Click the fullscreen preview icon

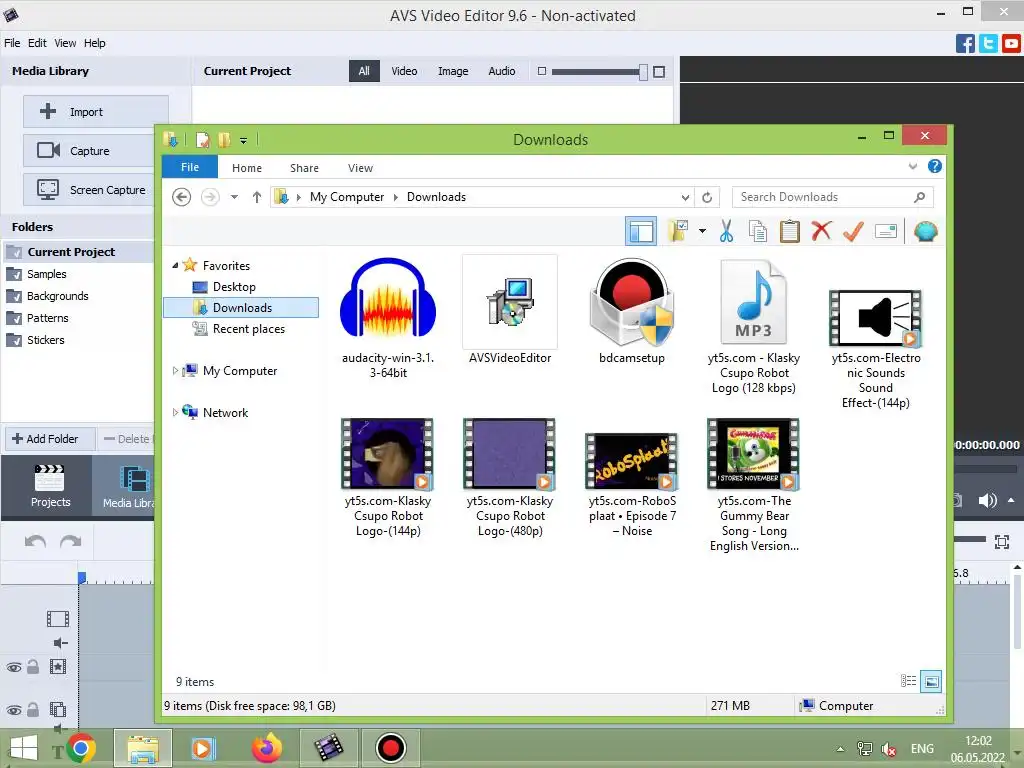pos(1002,541)
